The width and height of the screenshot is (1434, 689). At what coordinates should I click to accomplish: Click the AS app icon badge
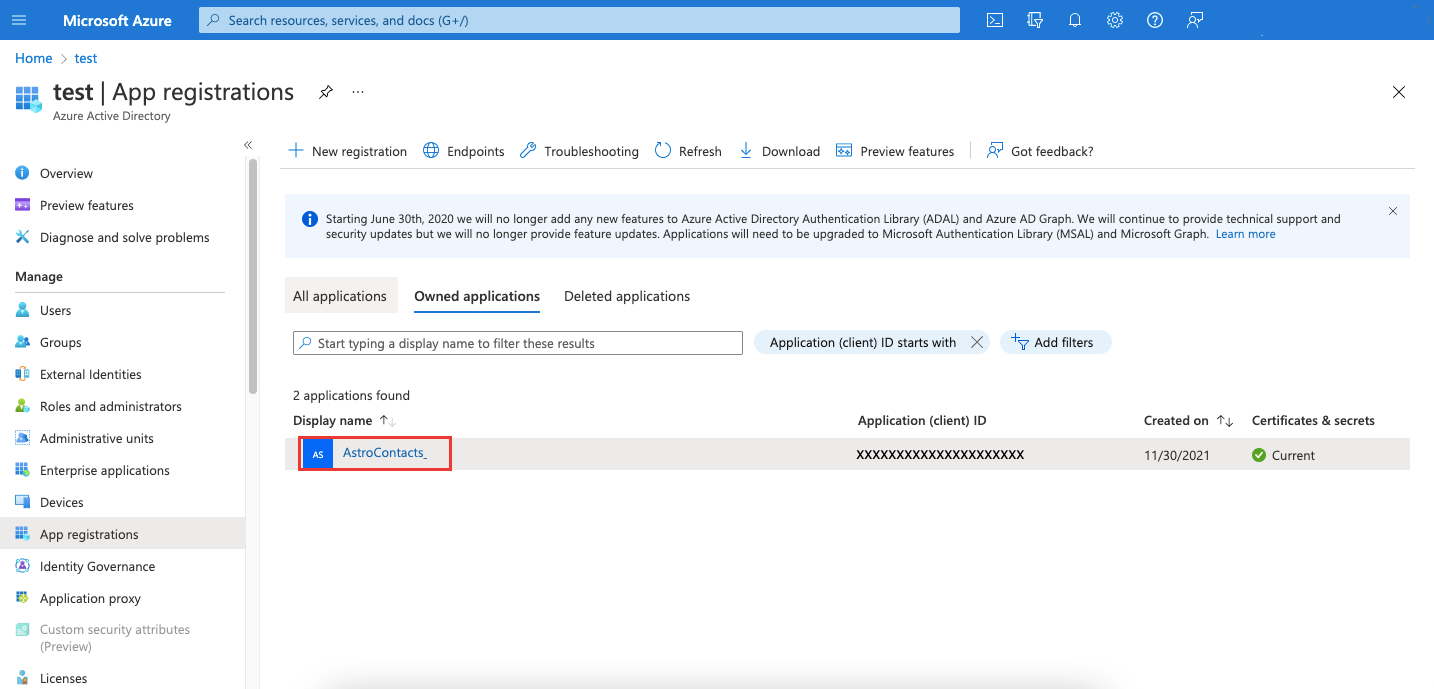pyautogui.click(x=318, y=454)
